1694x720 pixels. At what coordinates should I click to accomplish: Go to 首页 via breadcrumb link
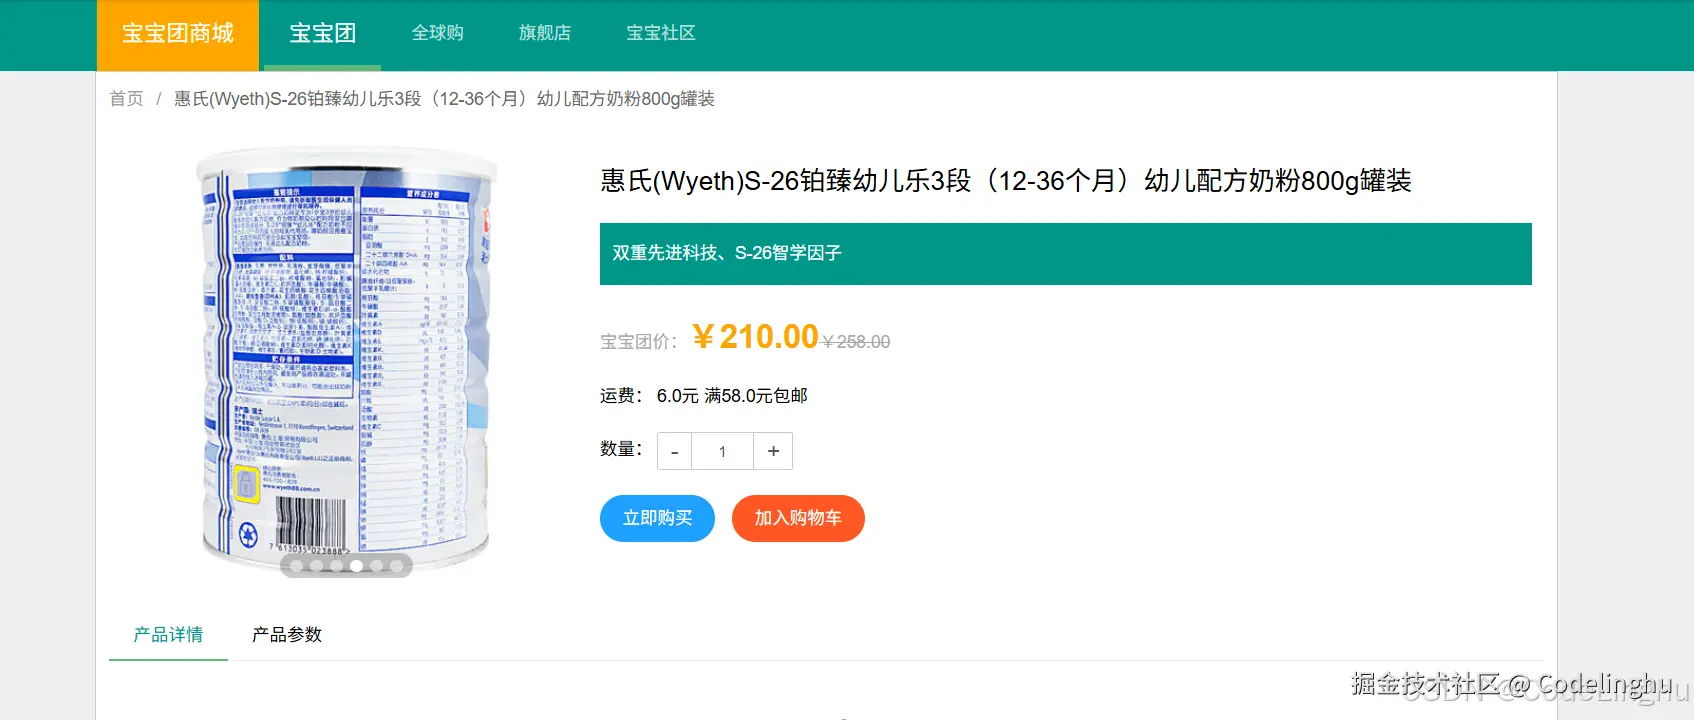coord(124,99)
